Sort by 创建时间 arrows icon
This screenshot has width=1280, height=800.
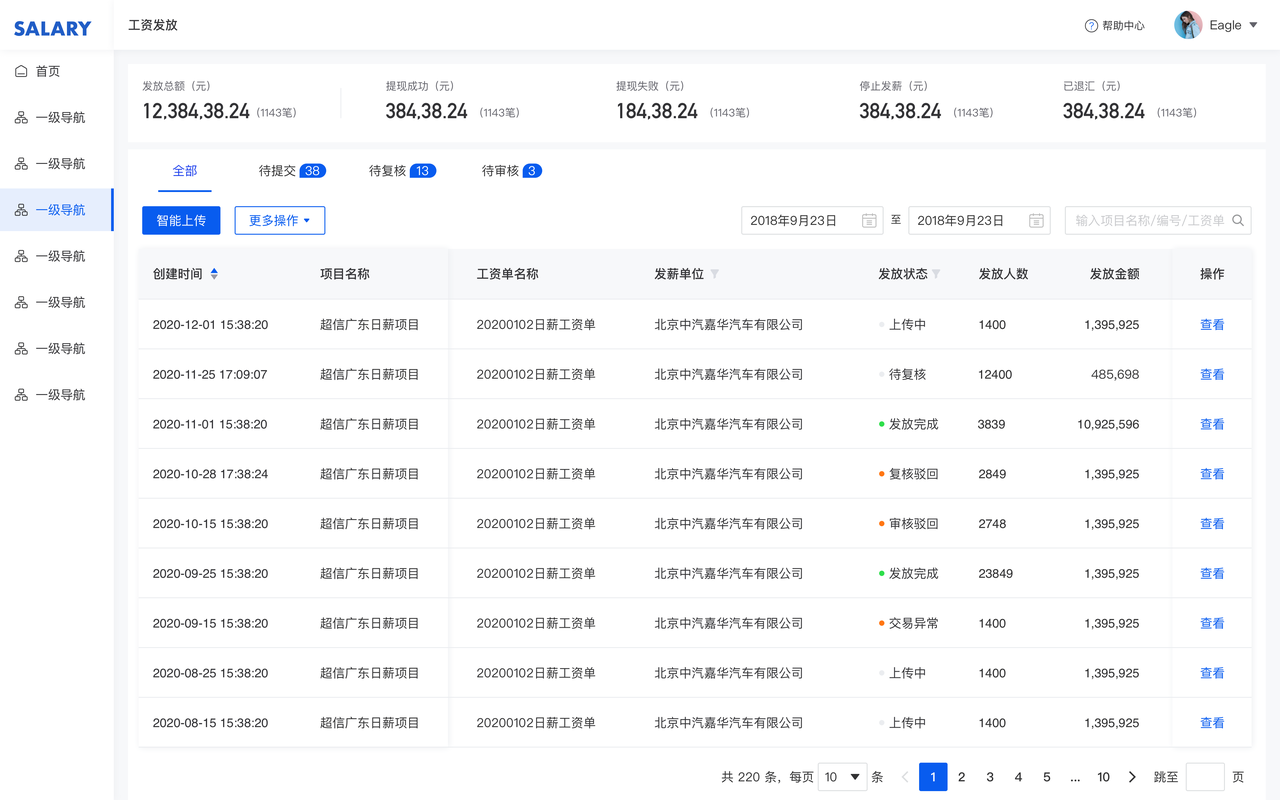pyautogui.click(x=214, y=274)
